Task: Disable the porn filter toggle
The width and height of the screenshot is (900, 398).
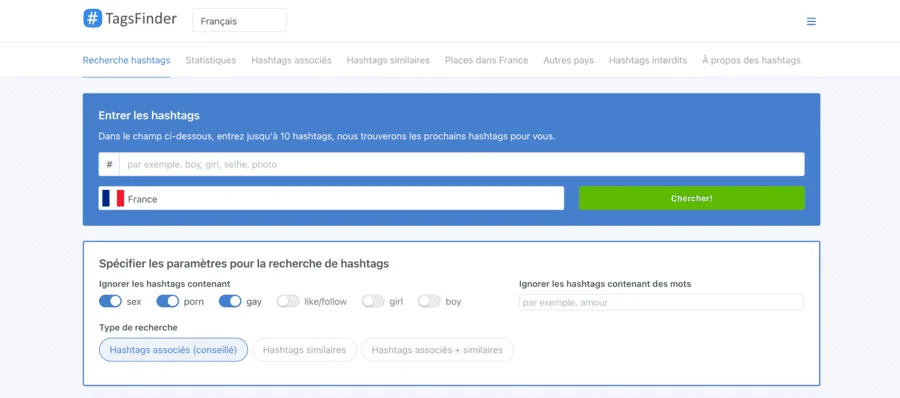Action: 168,302
